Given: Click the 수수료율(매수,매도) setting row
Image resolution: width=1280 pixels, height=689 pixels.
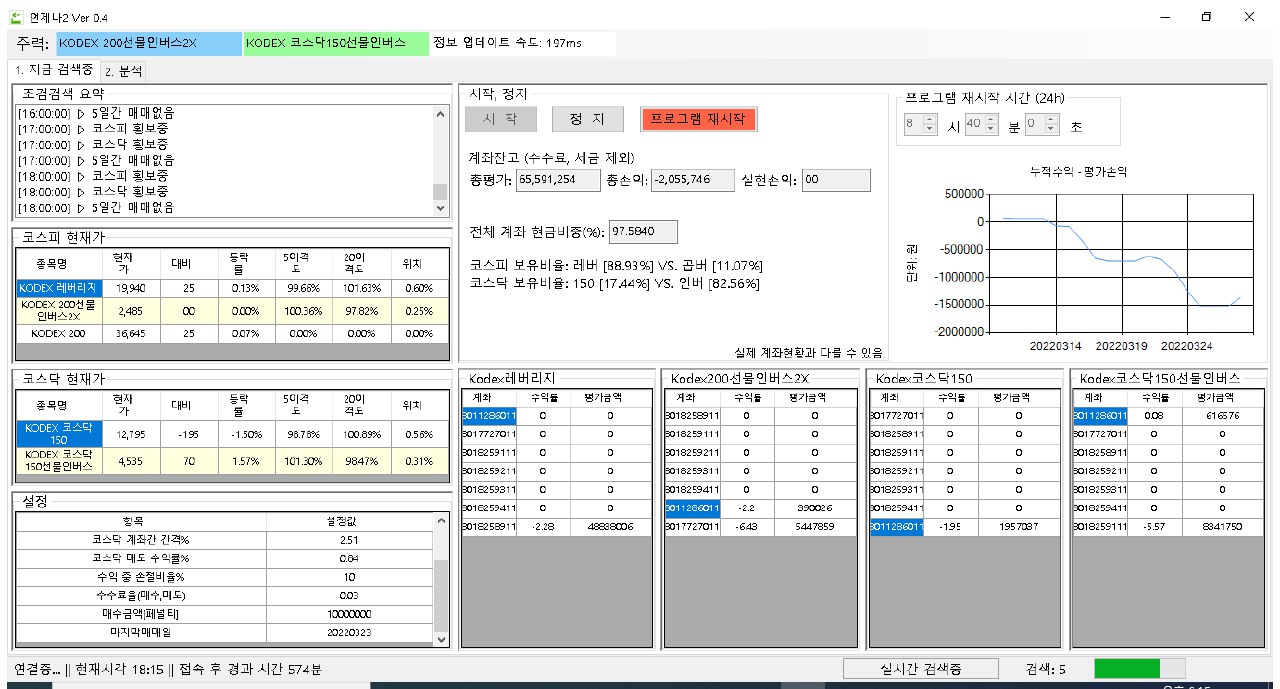Looking at the screenshot, I should click(225, 595).
